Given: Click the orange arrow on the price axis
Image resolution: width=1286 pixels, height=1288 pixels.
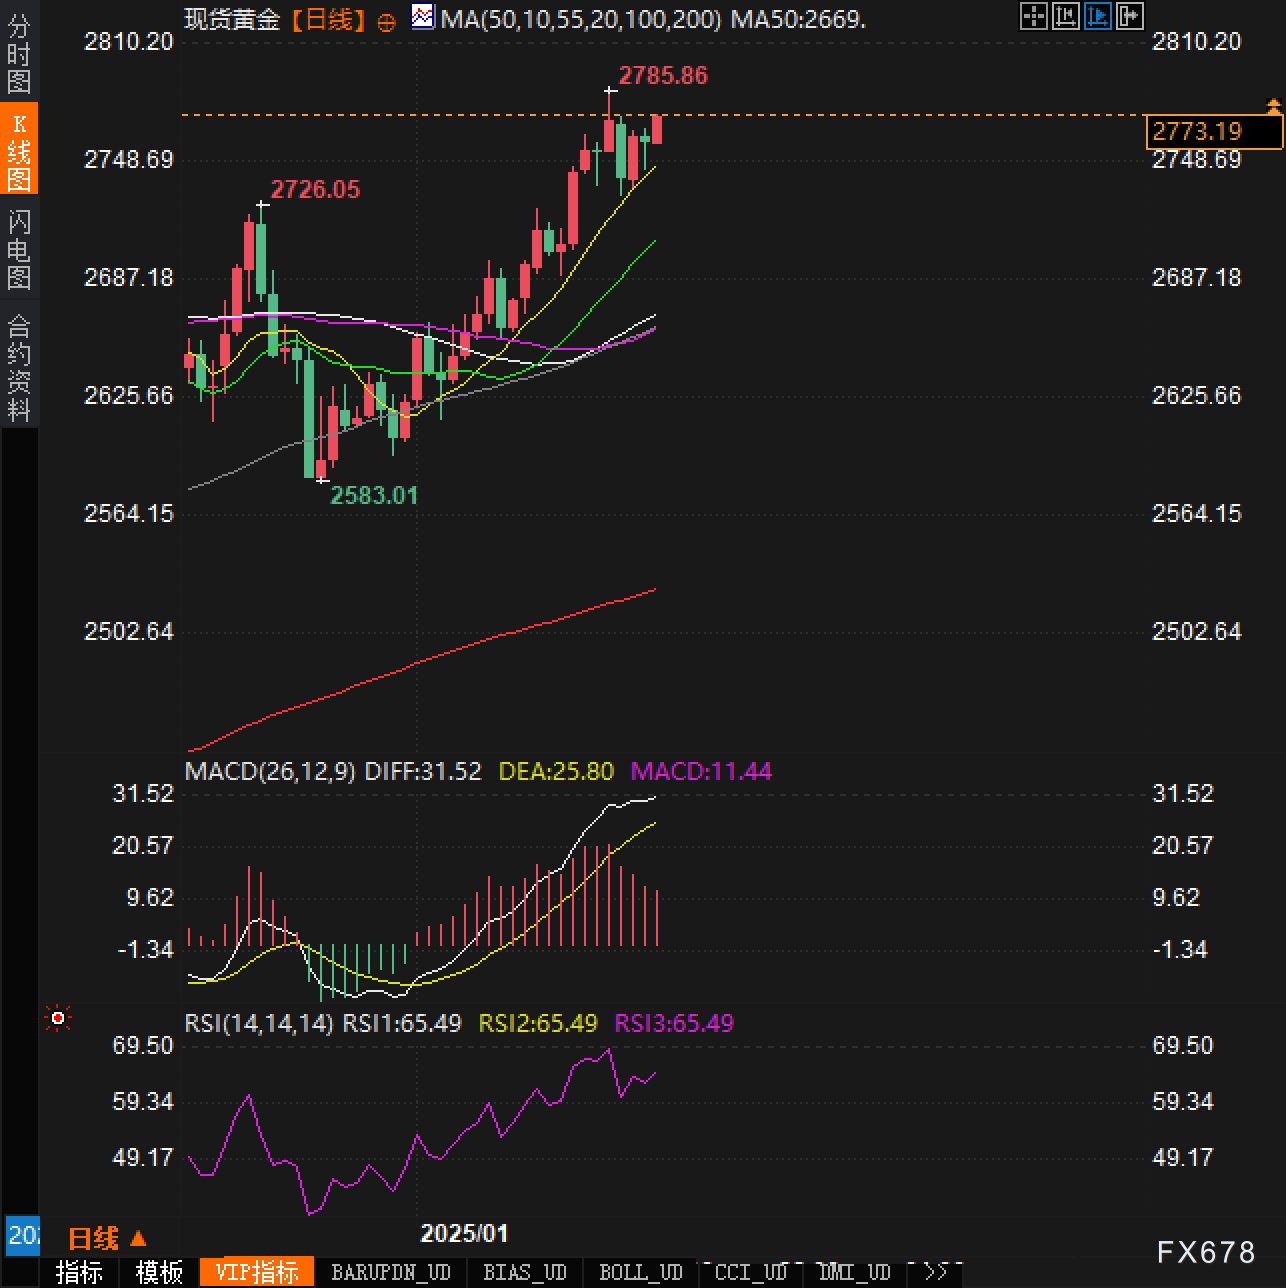Looking at the screenshot, I should [1273, 105].
